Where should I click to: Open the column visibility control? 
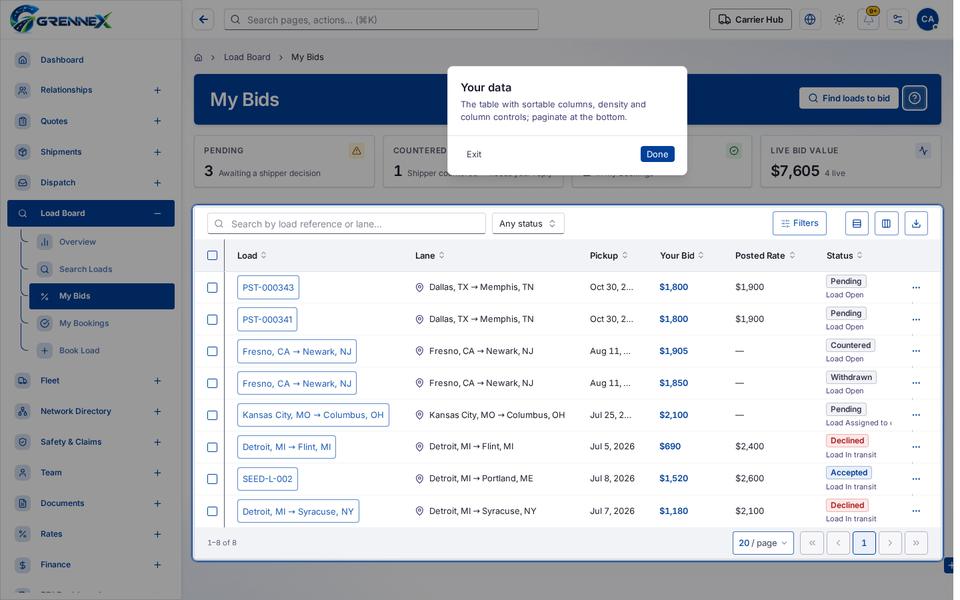tap(887, 223)
